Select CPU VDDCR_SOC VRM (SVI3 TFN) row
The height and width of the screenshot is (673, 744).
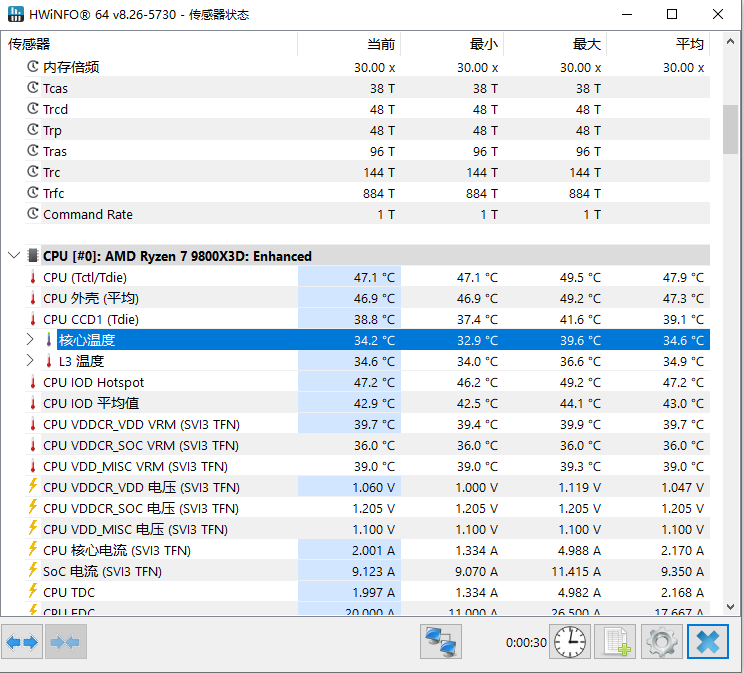367,445
